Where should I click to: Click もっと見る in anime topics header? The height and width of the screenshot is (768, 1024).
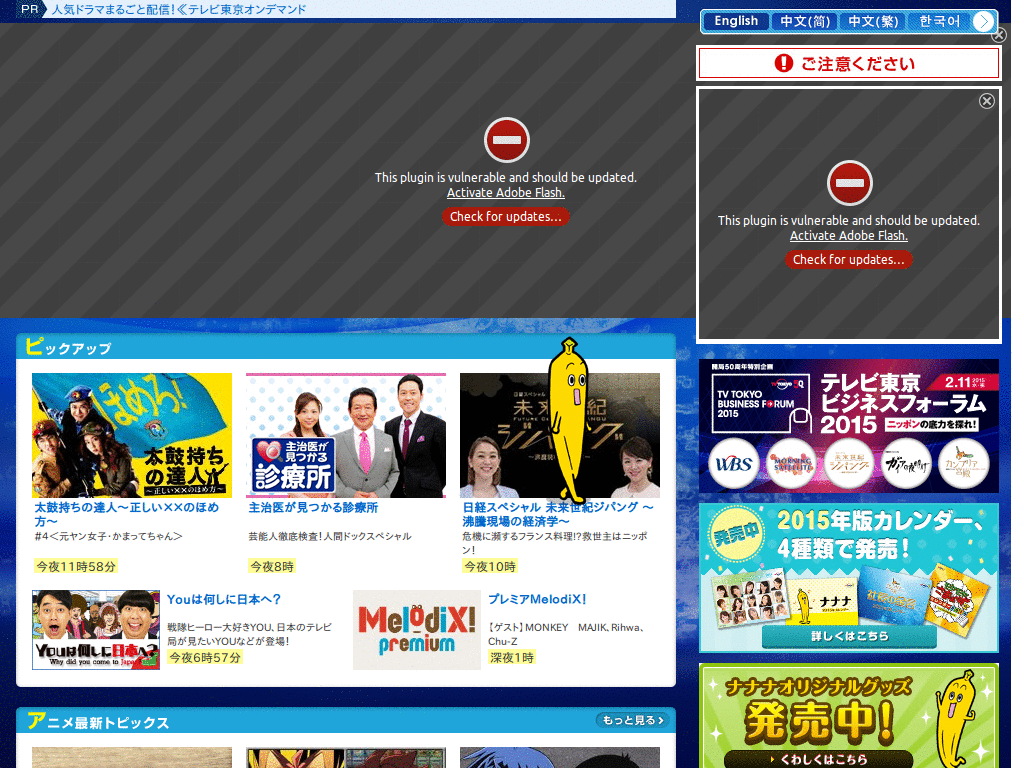[632, 720]
